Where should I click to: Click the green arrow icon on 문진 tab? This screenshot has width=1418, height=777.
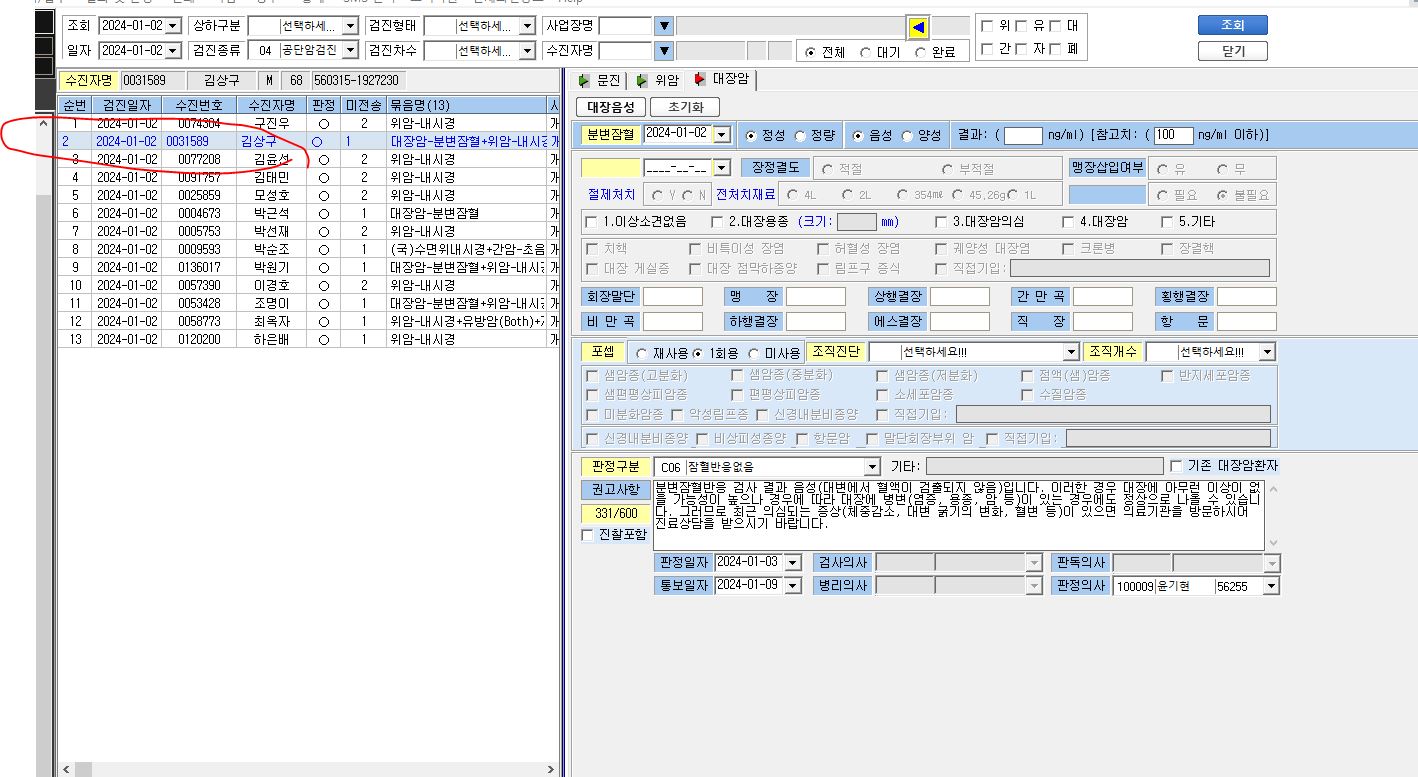point(584,80)
